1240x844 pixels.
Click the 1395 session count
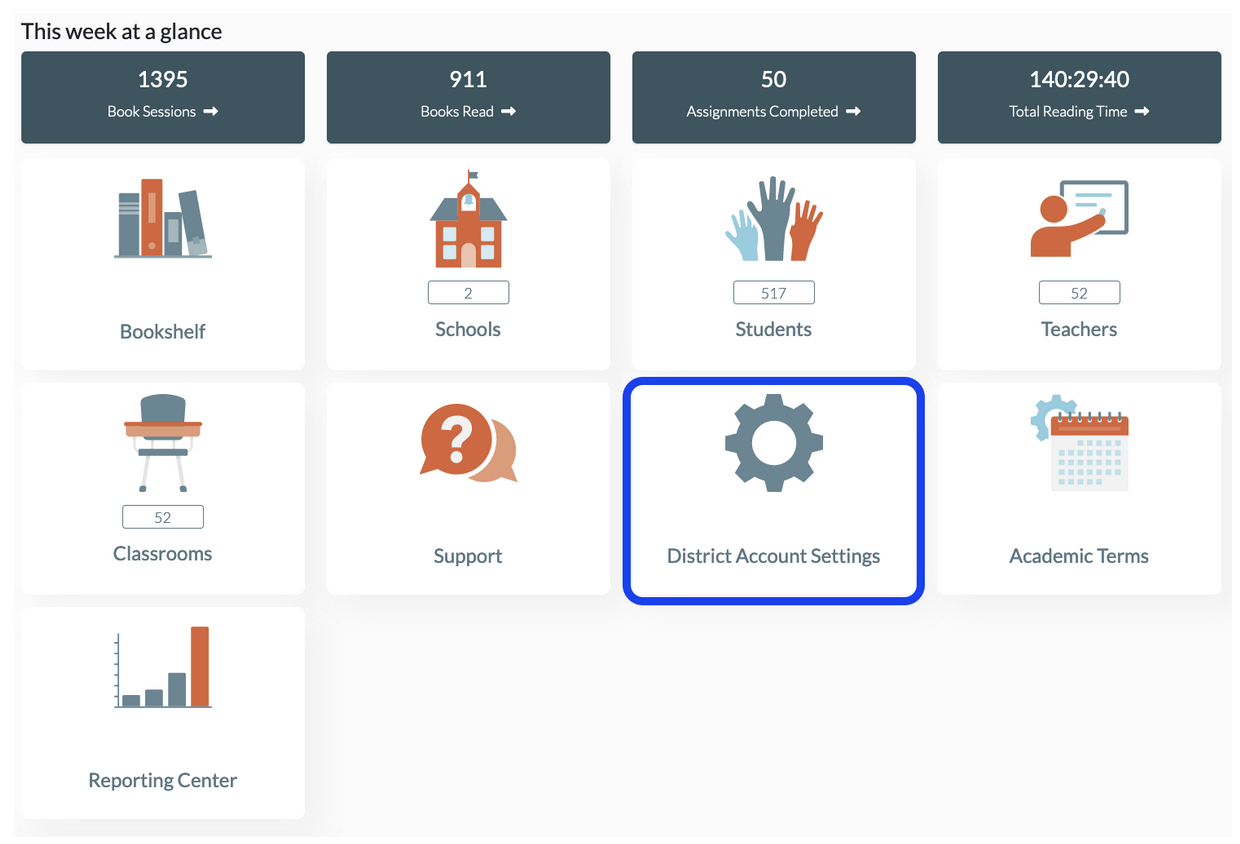(x=163, y=79)
